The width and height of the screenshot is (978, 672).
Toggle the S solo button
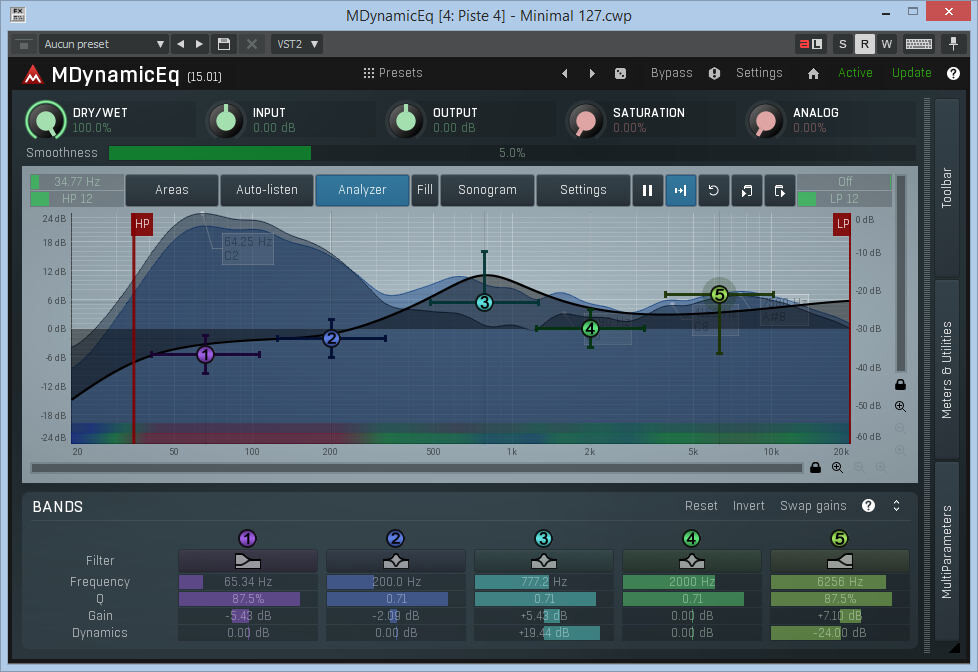843,44
